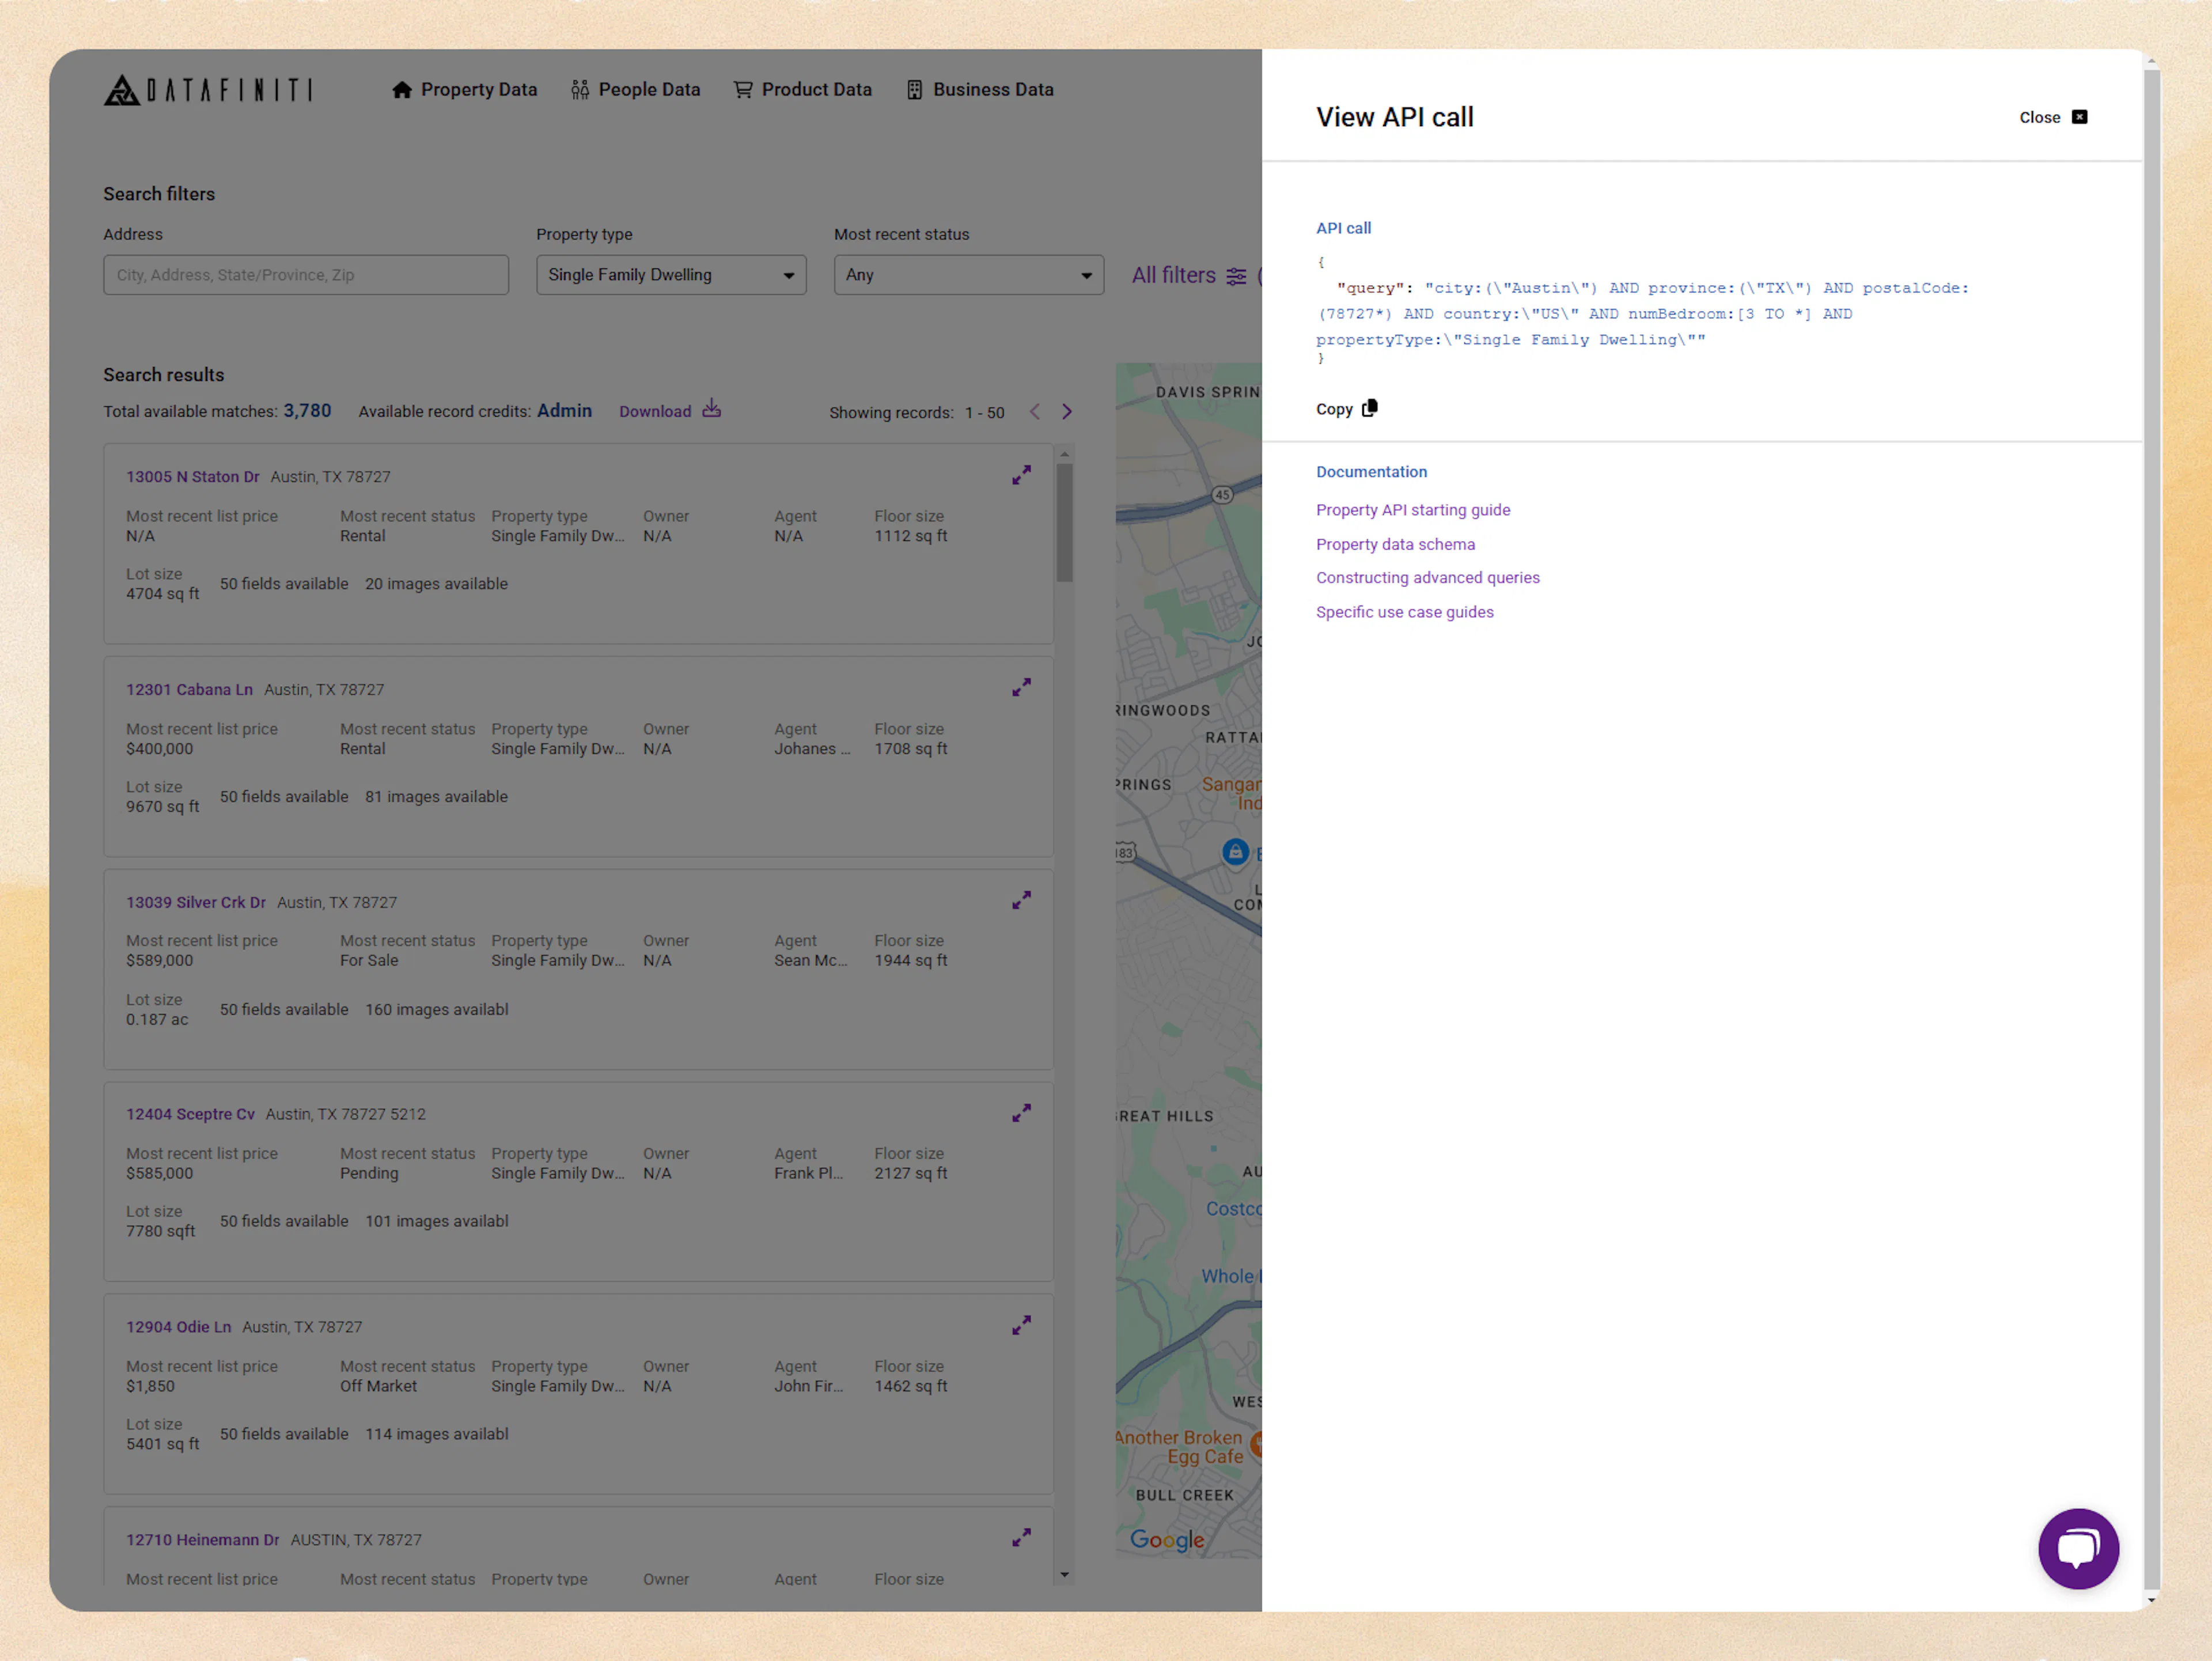
Task: Click the All filters sliders icon
Action: coord(1237,275)
